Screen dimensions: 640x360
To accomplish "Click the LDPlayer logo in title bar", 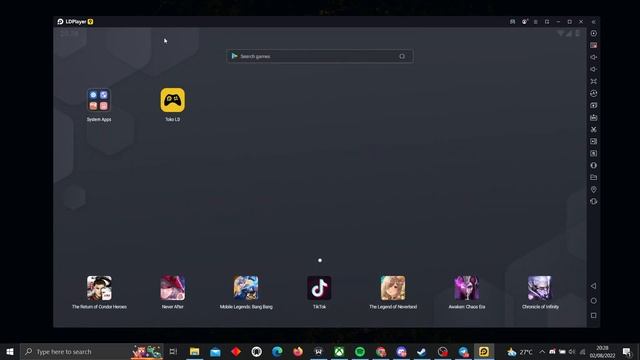I will [x=60, y=22].
